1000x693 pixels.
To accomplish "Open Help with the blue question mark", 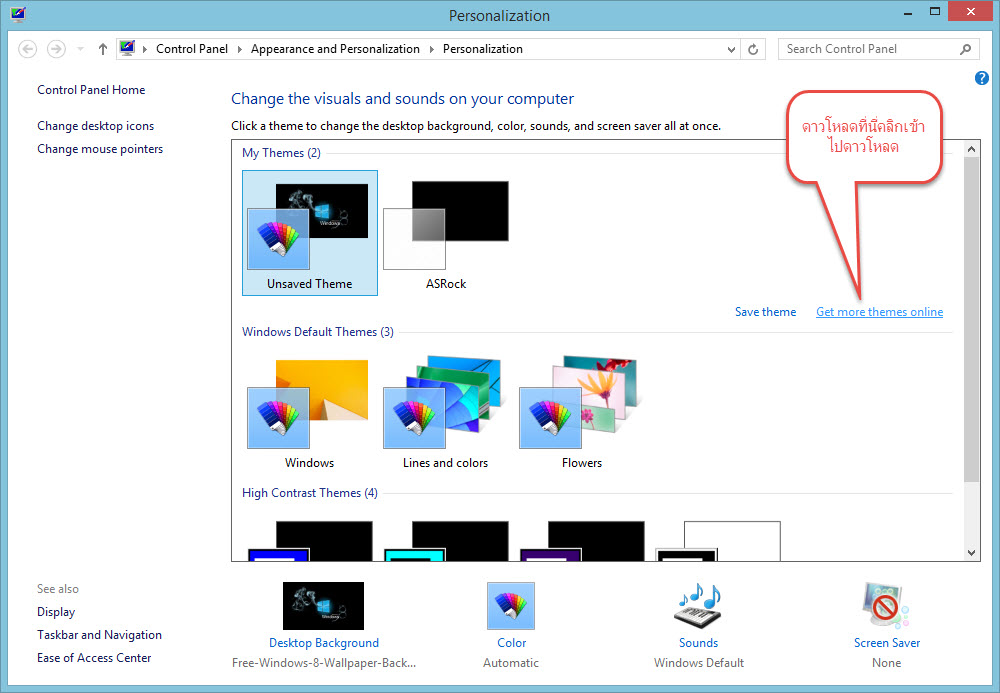I will coord(982,78).
